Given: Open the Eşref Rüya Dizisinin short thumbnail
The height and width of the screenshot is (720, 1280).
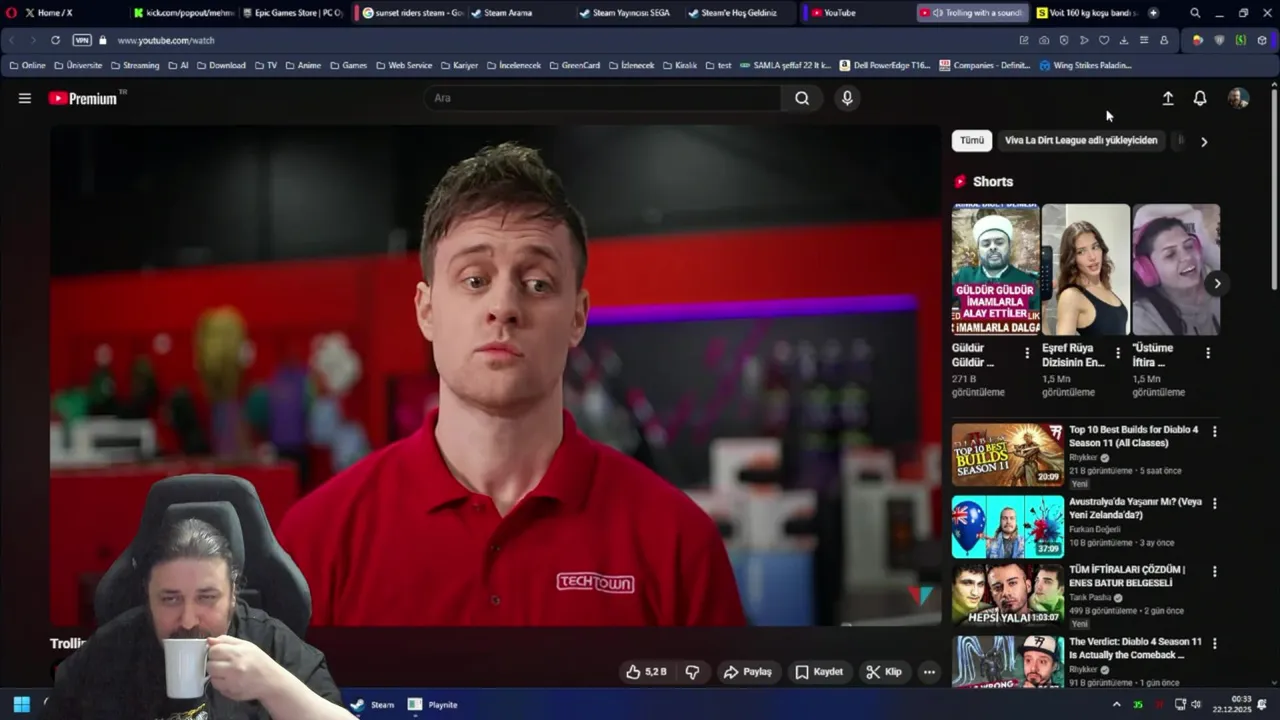Looking at the screenshot, I should pyautogui.click(x=1086, y=270).
